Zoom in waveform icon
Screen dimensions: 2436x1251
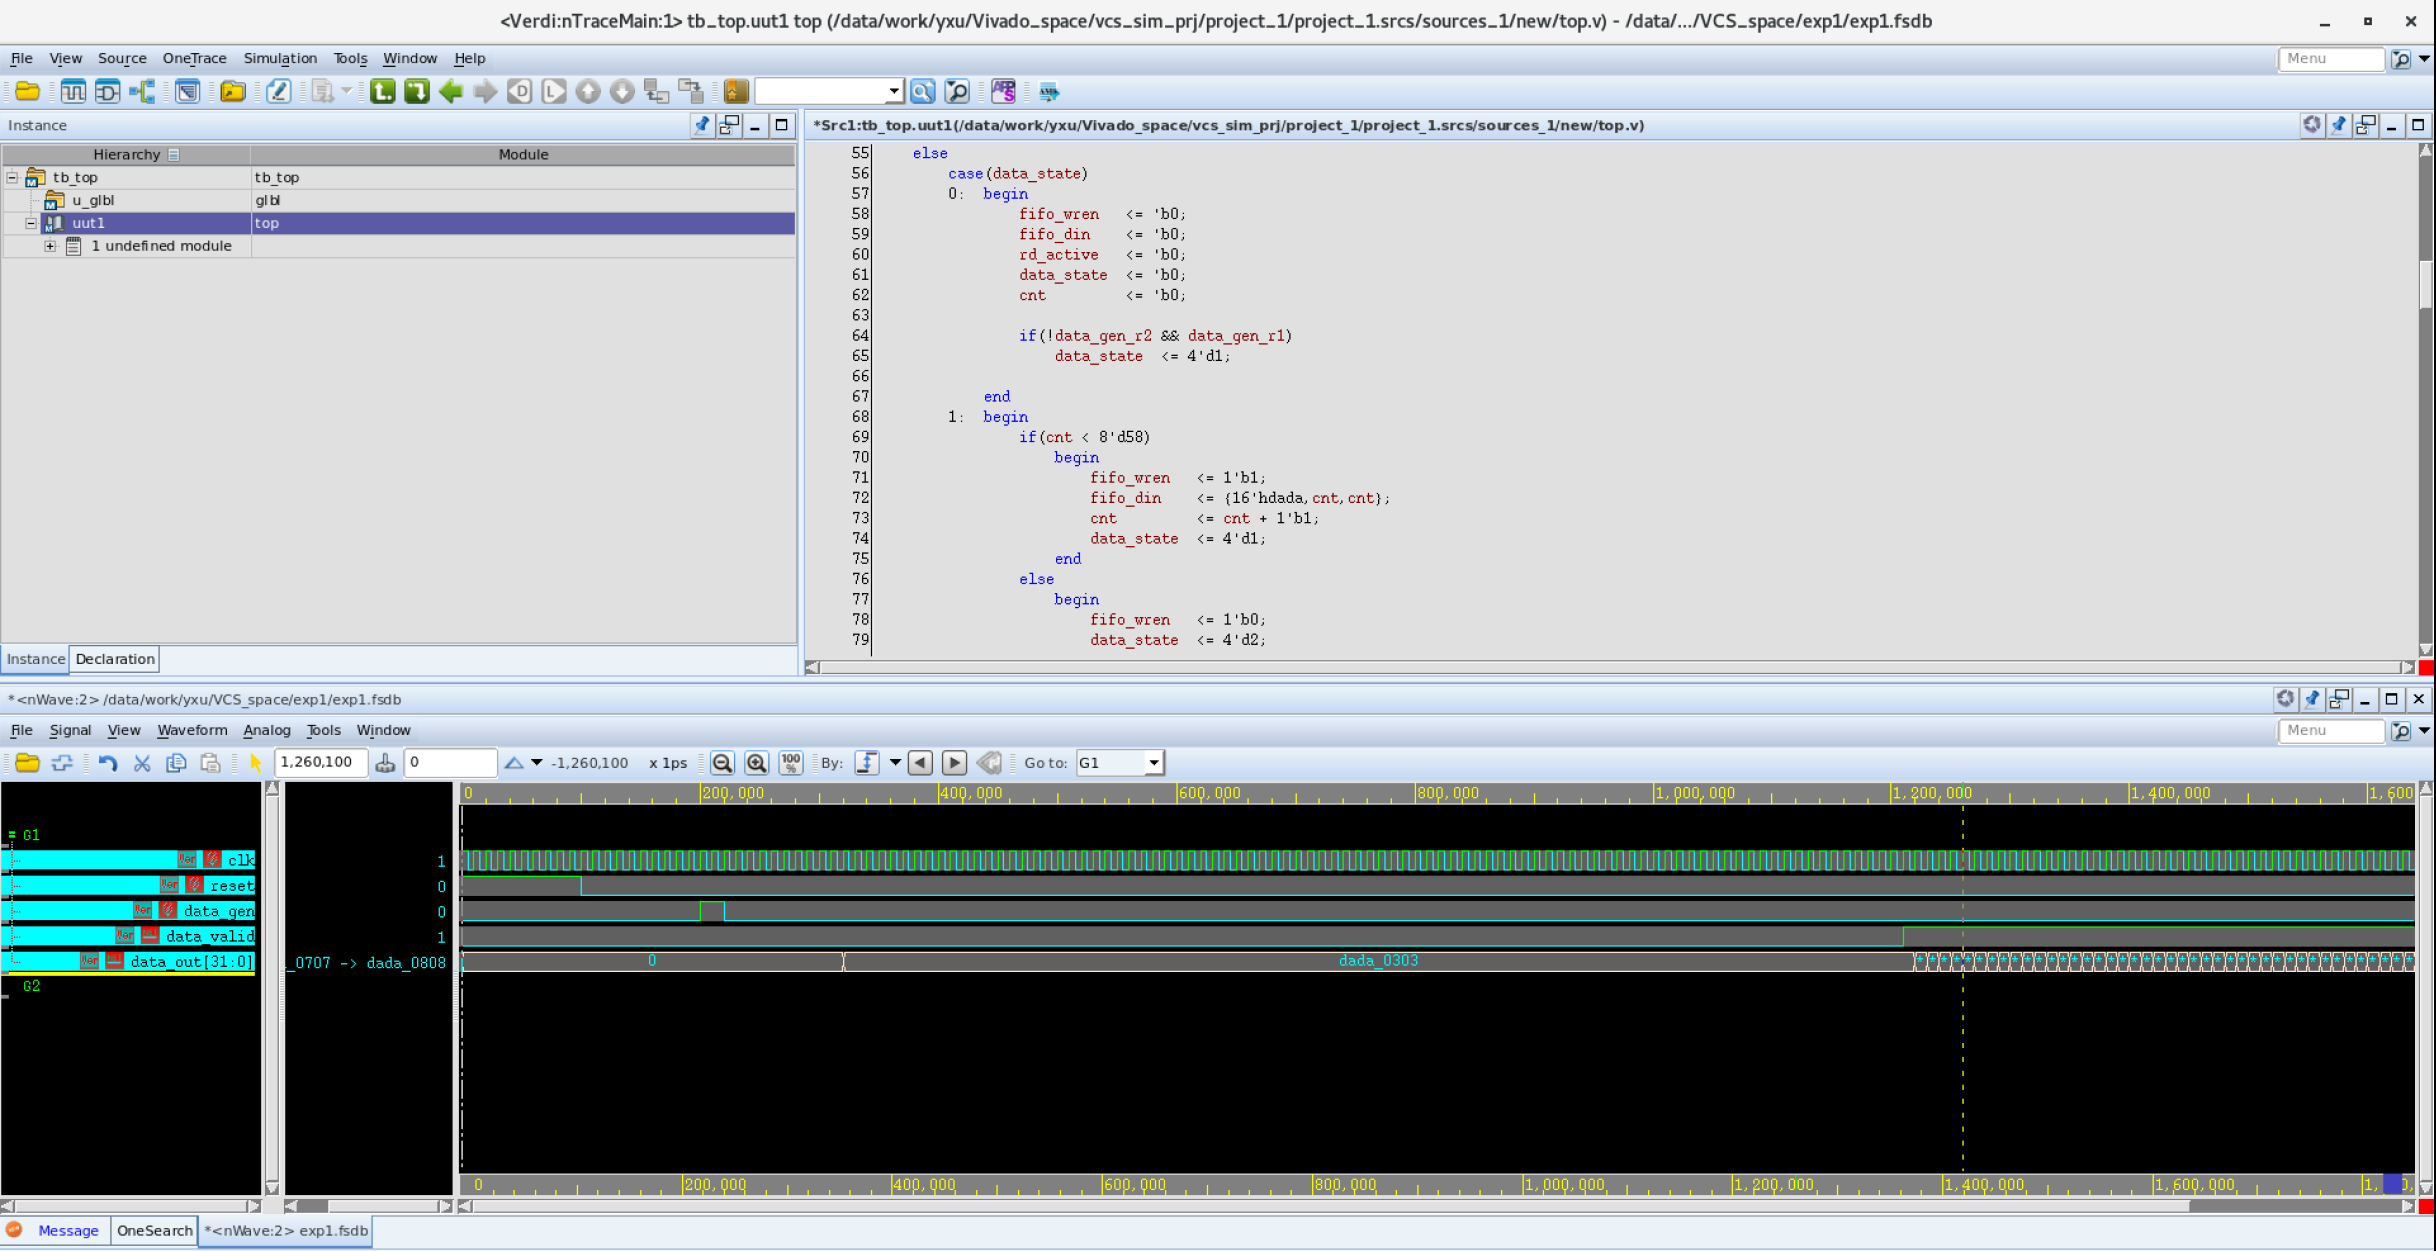point(757,763)
